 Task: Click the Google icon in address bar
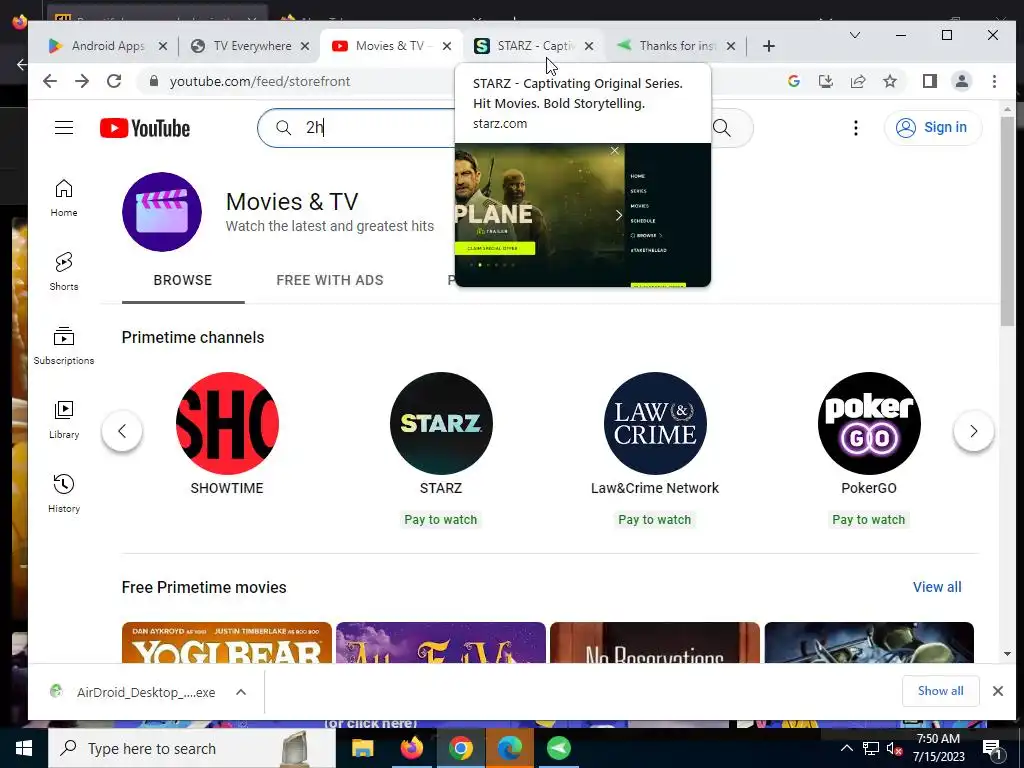[x=793, y=81]
